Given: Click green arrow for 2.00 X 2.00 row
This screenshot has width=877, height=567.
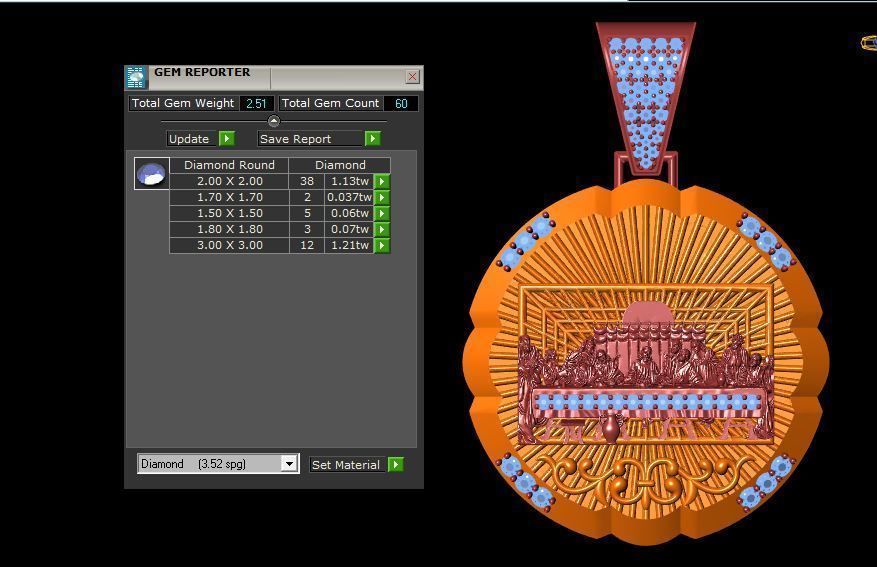Looking at the screenshot, I should 382,181.
